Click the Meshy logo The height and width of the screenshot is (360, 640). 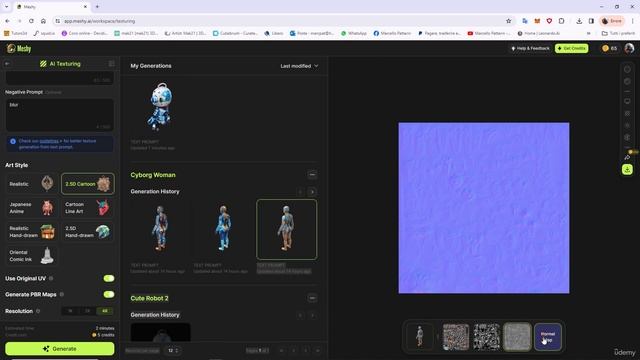click(19, 49)
